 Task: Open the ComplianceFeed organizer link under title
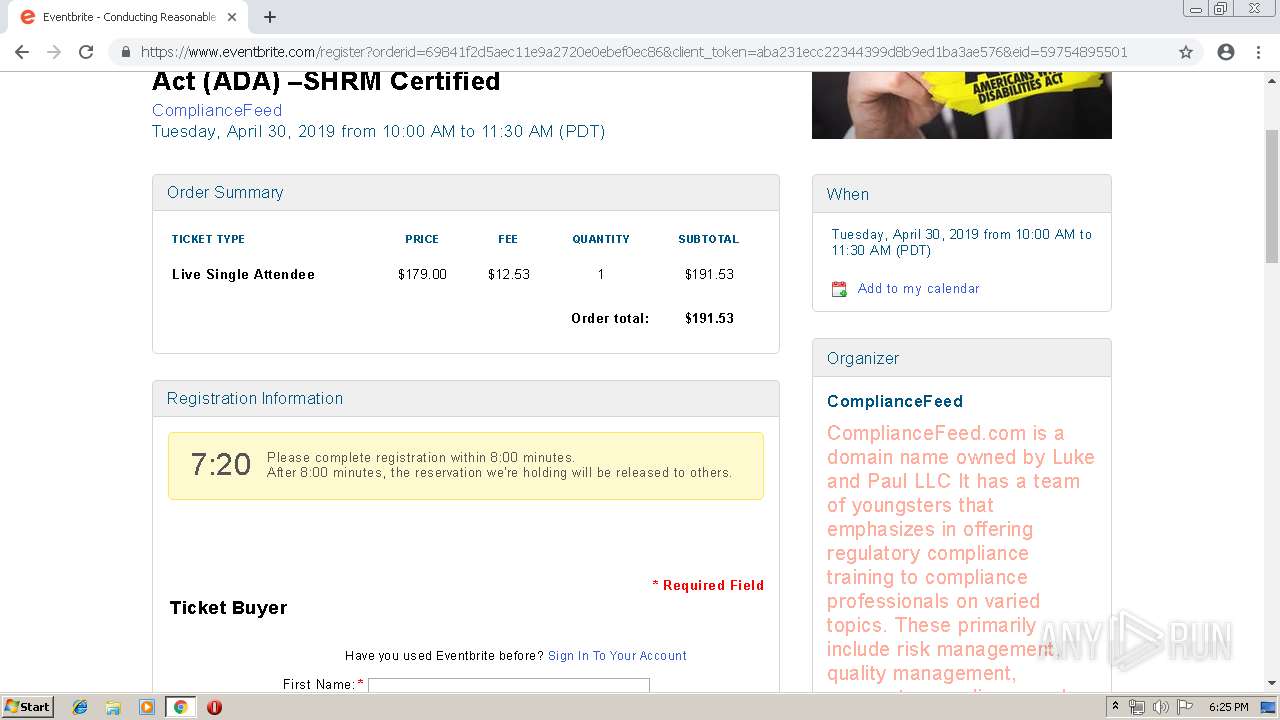coord(217,110)
